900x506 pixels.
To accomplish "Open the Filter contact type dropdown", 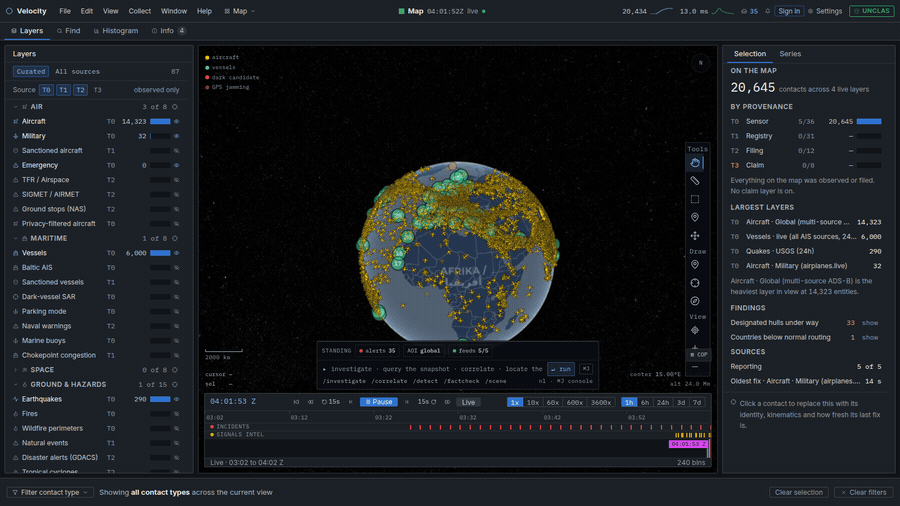I will pyautogui.click(x=50, y=492).
